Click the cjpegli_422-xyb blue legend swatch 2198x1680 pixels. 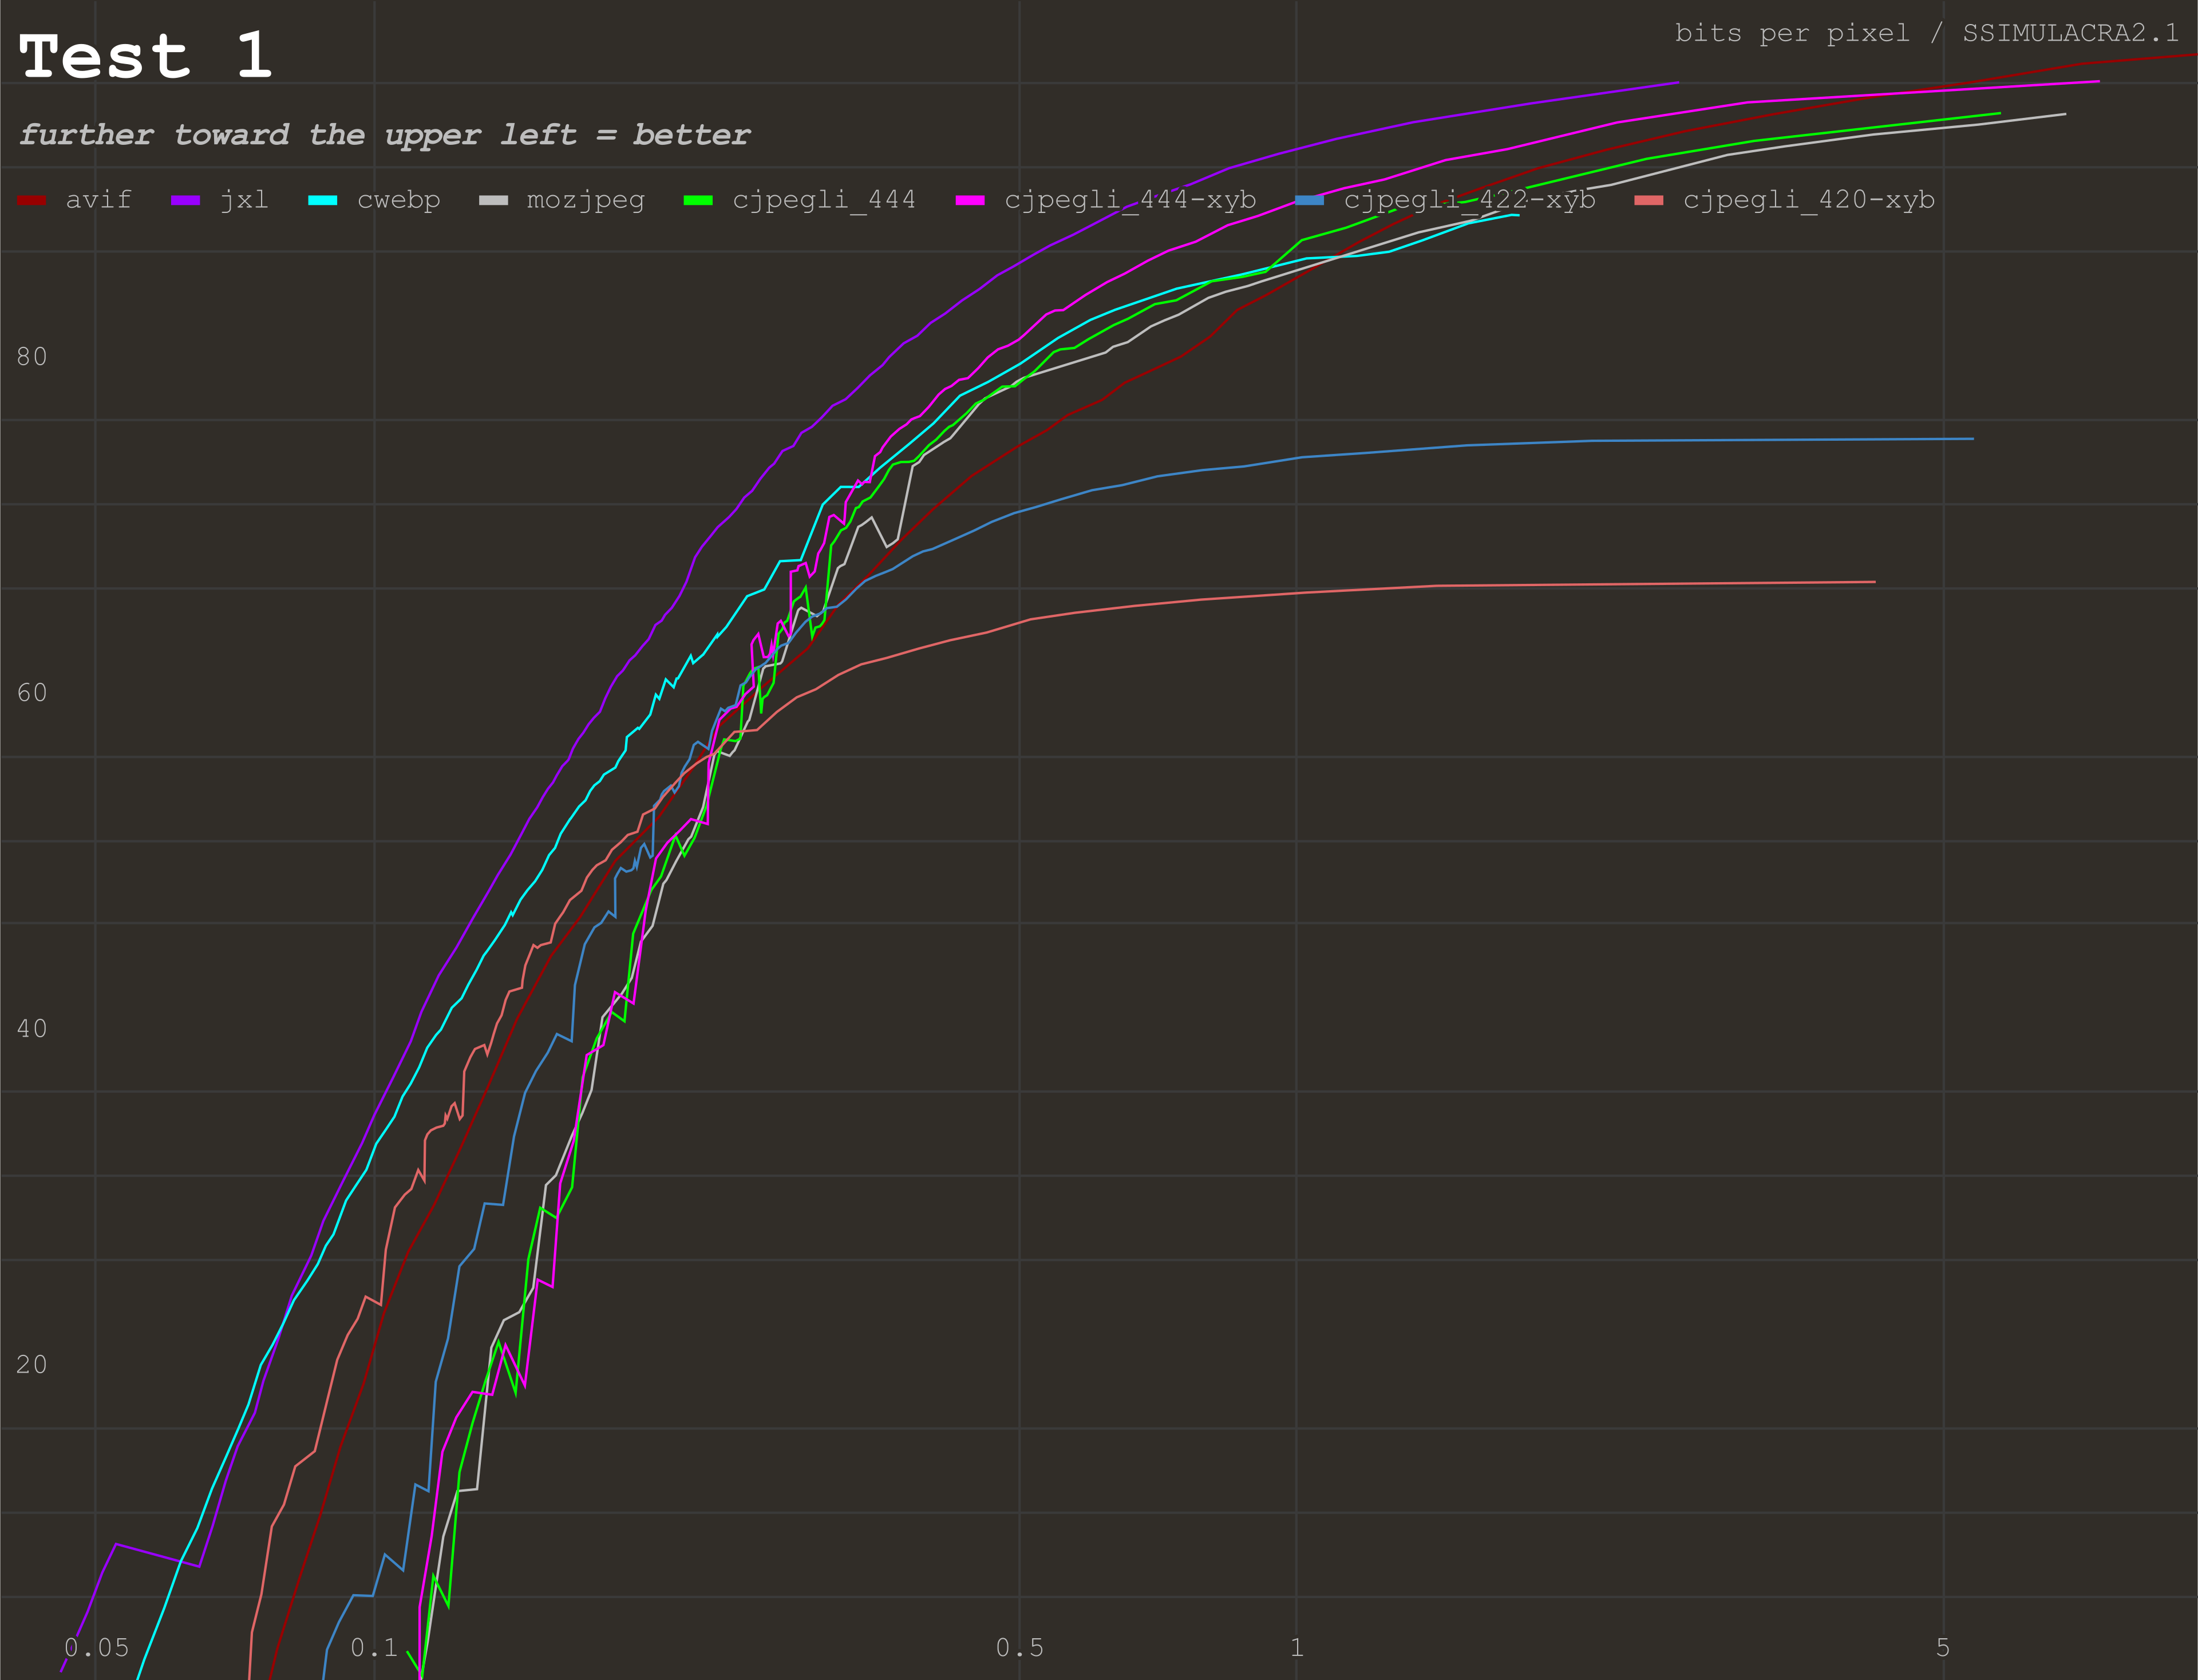coord(1309,201)
